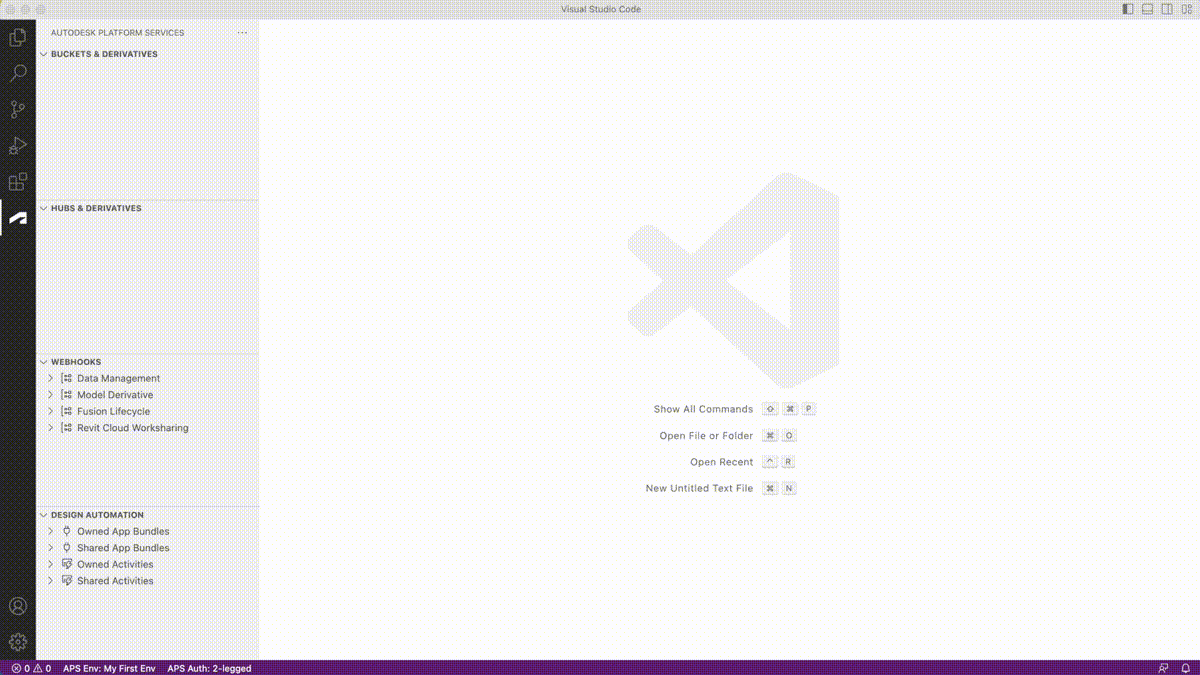Toggle the primary side bar
Screen dimensions: 1200x675
pyautogui.click(x=1128, y=9)
